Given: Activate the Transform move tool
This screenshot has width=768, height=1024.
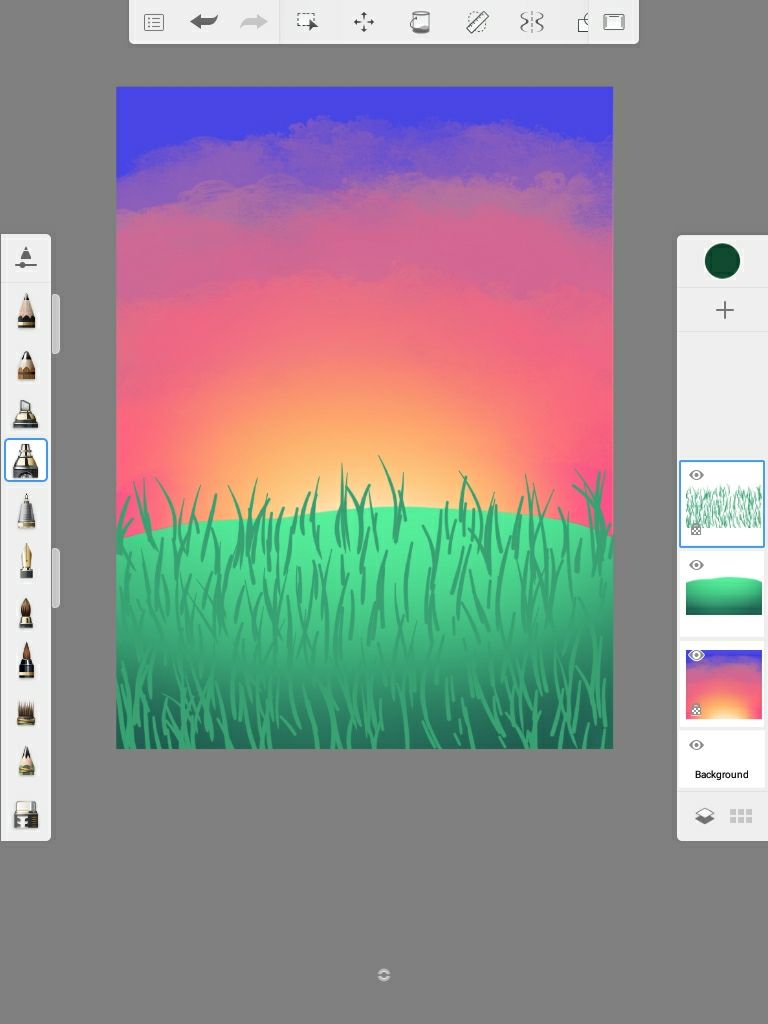Looking at the screenshot, I should click(x=364, y=22).
